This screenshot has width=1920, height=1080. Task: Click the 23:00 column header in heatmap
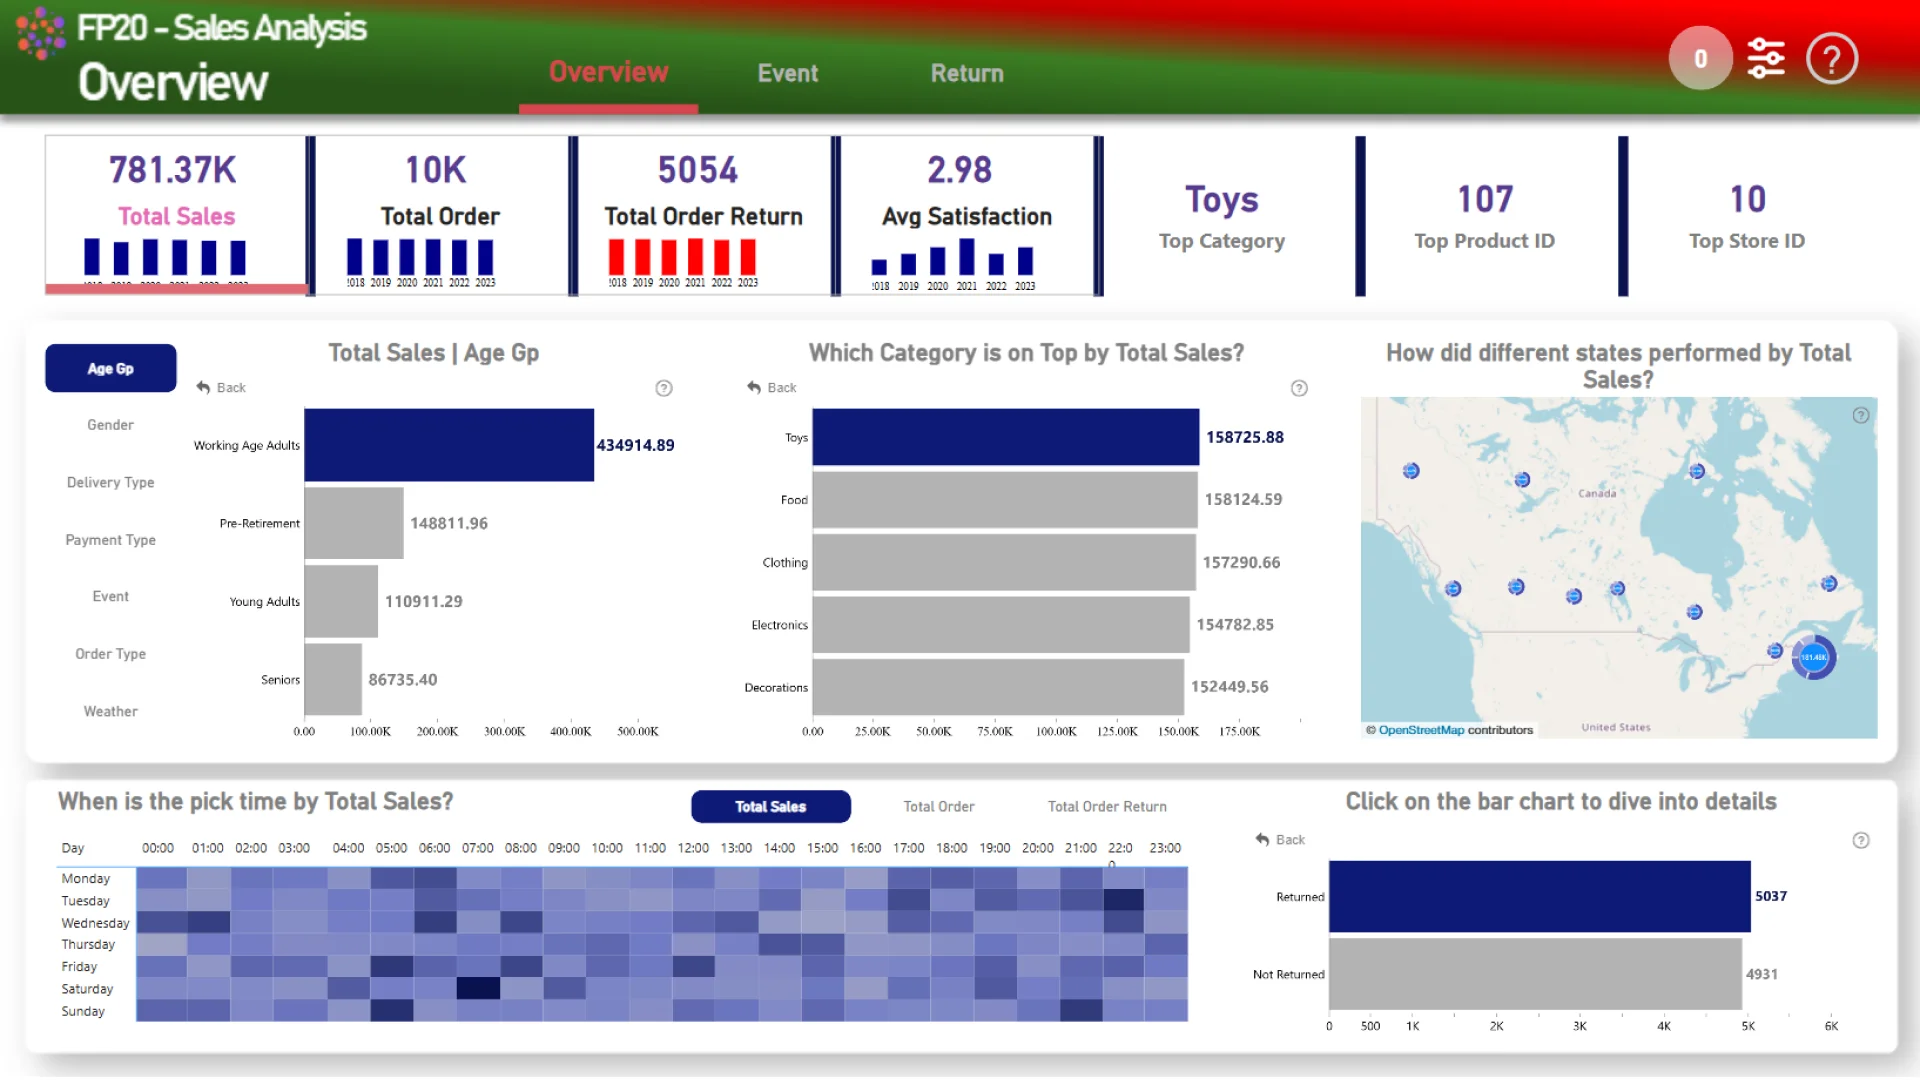1165,848
